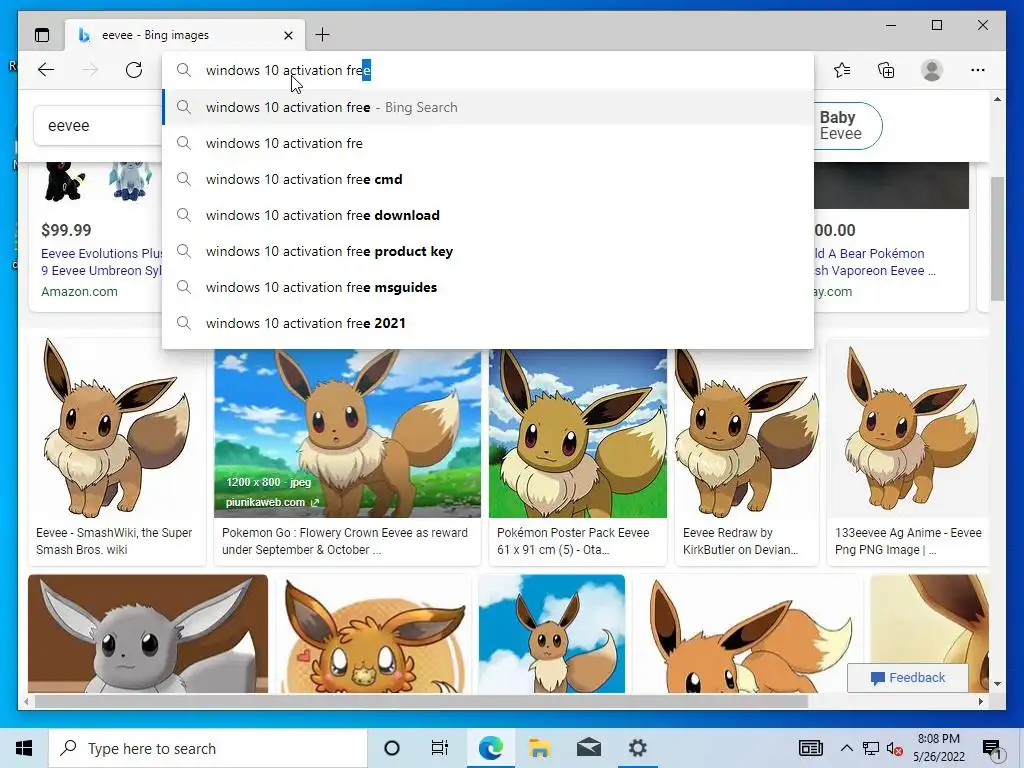Screen dimensions: 1024x768
Task: Open Eevee Redraw by KirkButler image
Action: point(746,434)
